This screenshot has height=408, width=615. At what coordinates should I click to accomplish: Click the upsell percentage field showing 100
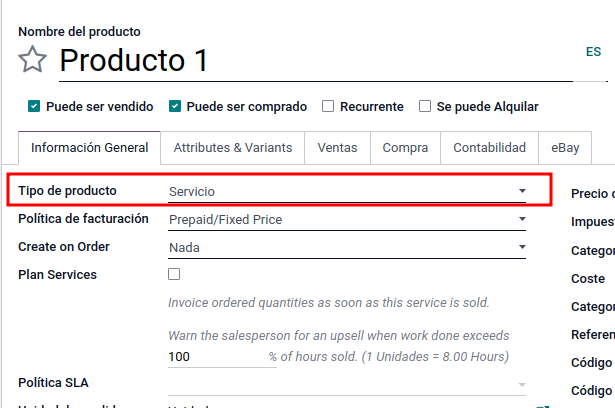[x=215, y=357]
